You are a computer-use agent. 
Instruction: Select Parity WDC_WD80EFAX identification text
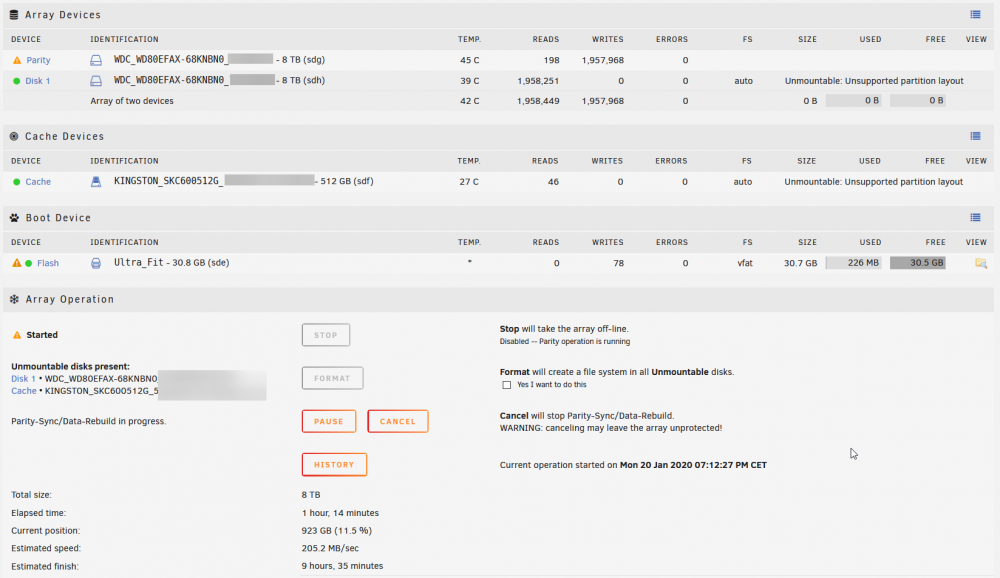pyautogui.click(x=219, y=59)
